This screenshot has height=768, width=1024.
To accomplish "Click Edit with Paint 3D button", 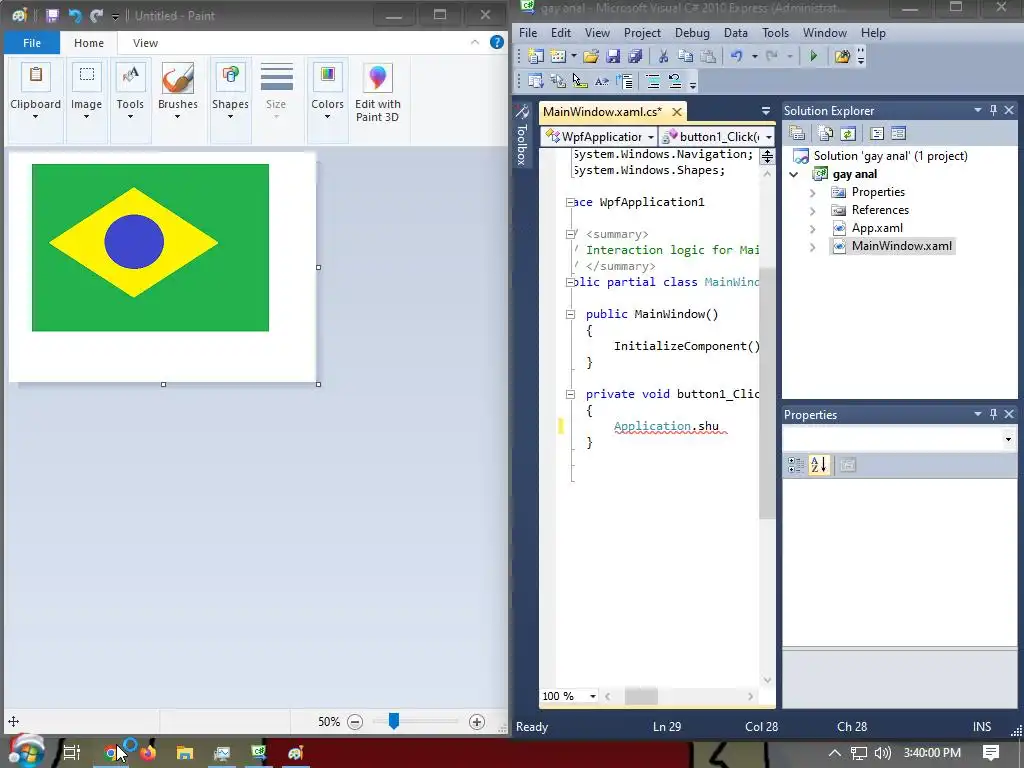I will coord(377,93).
